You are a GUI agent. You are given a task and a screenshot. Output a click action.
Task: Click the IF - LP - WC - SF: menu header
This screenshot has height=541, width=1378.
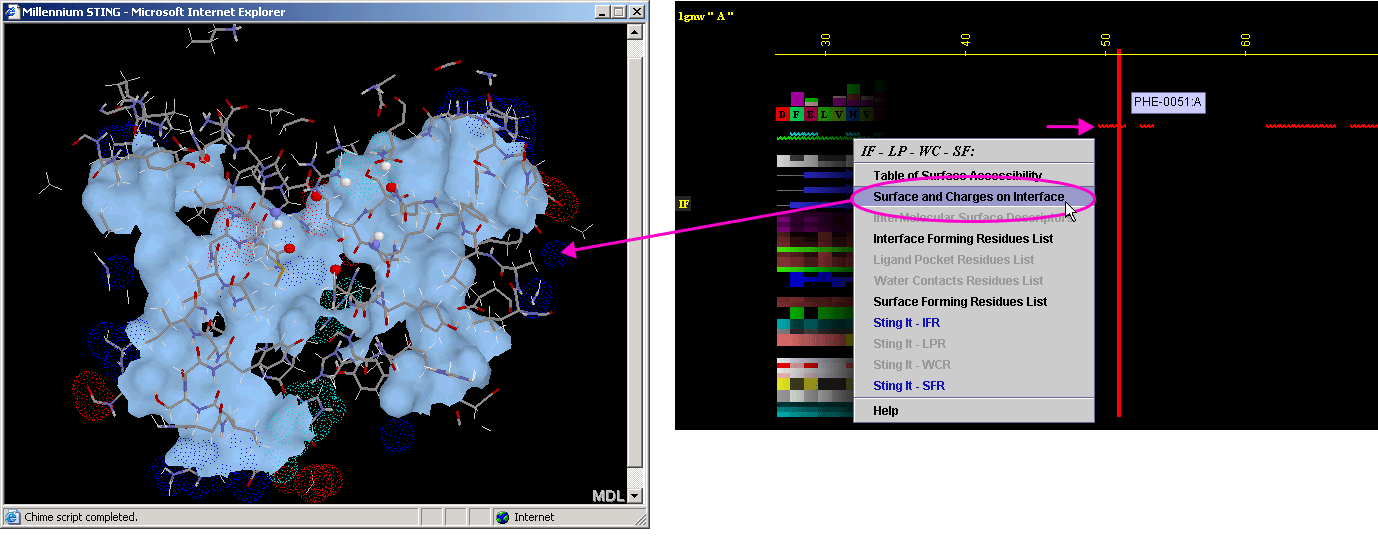click(x=918, y=151)
